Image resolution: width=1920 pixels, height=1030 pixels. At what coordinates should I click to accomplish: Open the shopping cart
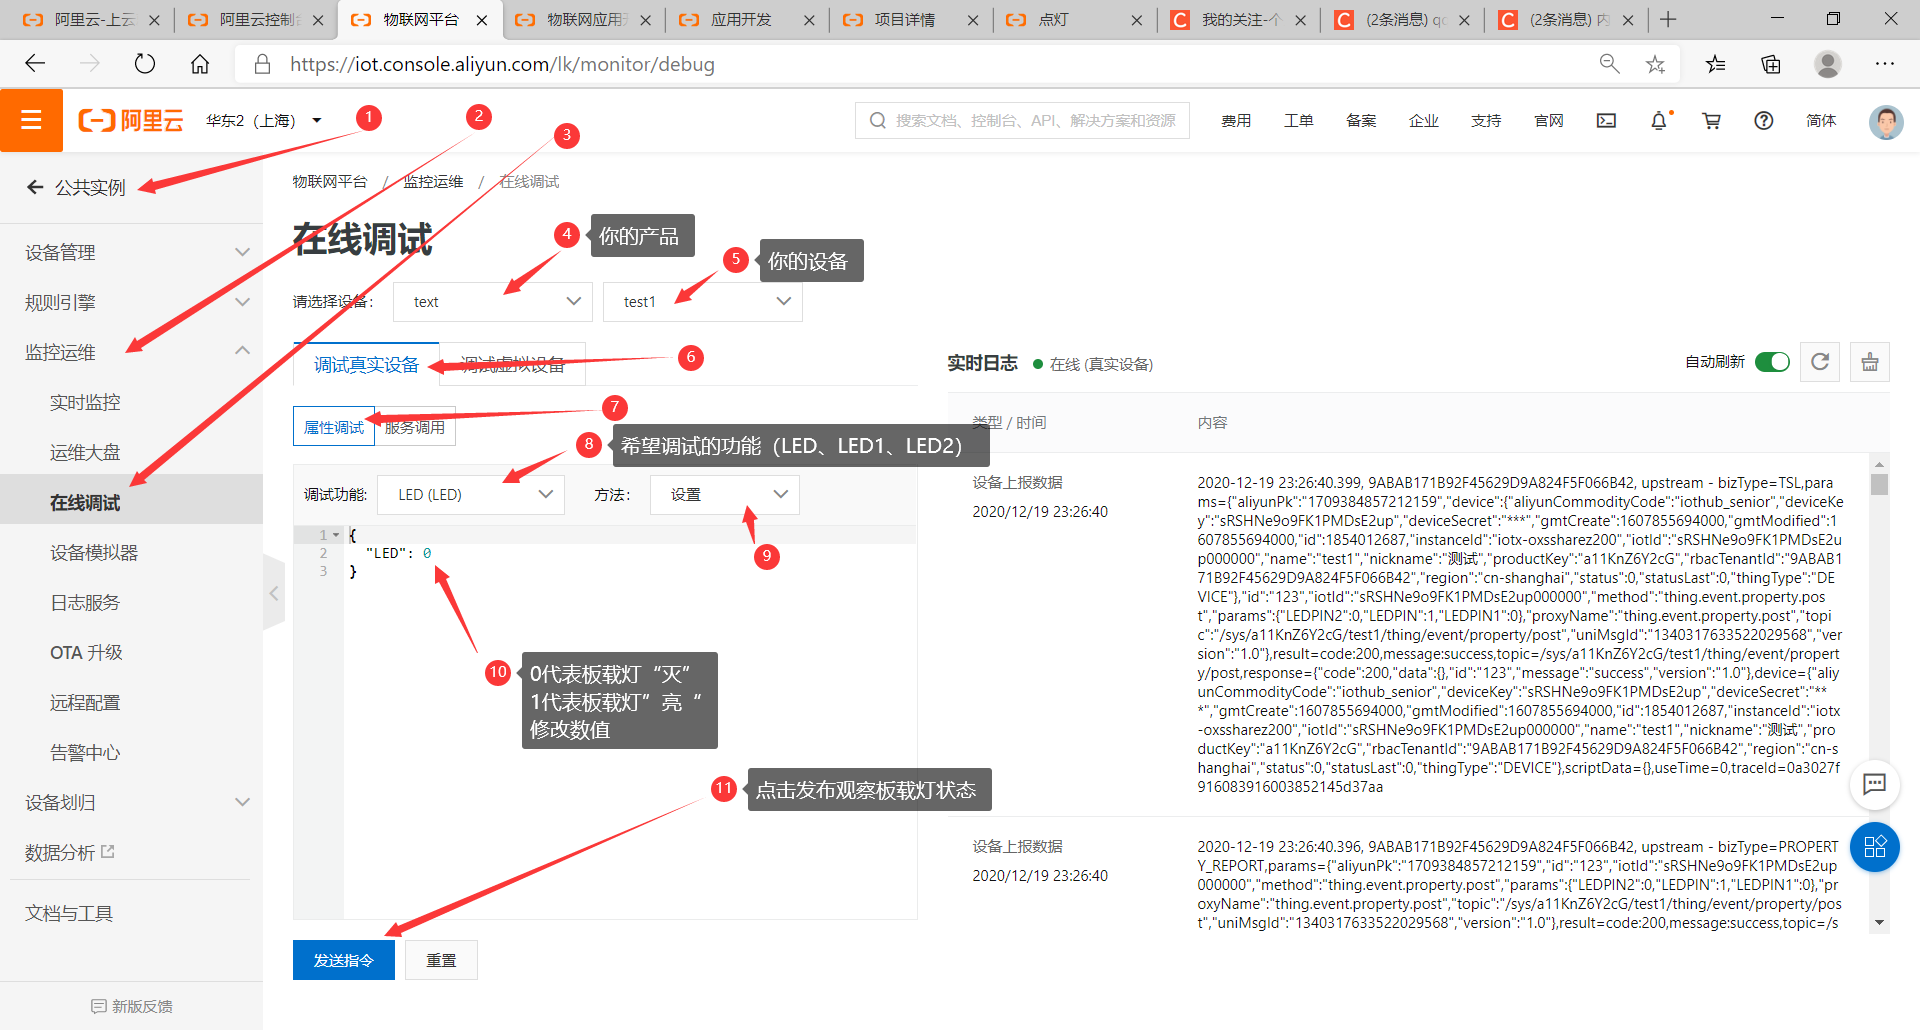point(1712,120)
